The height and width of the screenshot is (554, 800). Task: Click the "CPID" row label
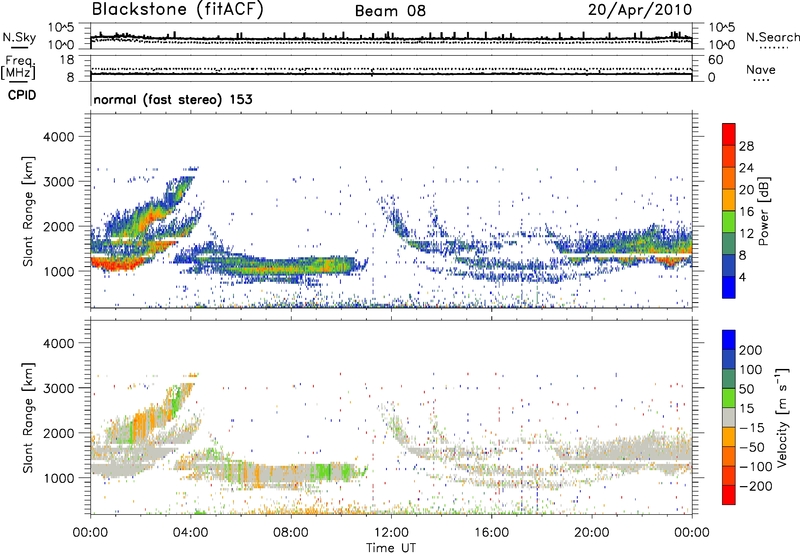[x=22, y=95]
